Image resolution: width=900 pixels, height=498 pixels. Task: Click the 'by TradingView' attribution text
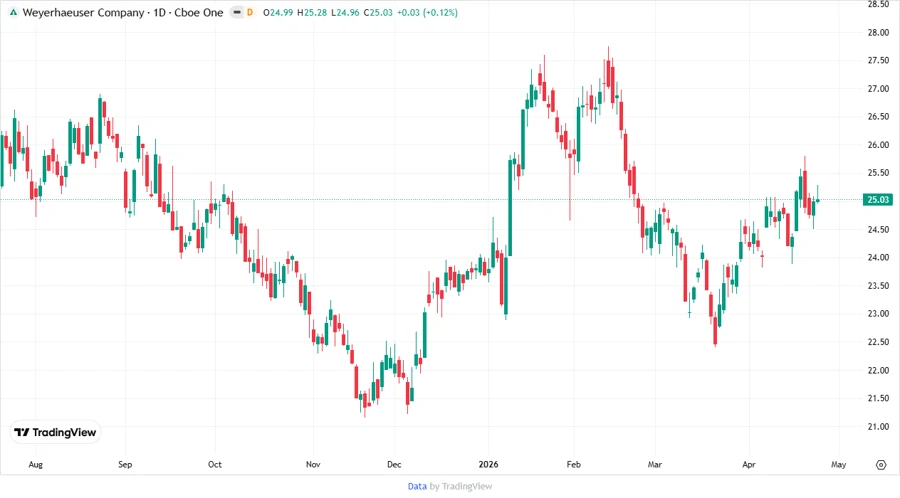(x=461, y=486)
